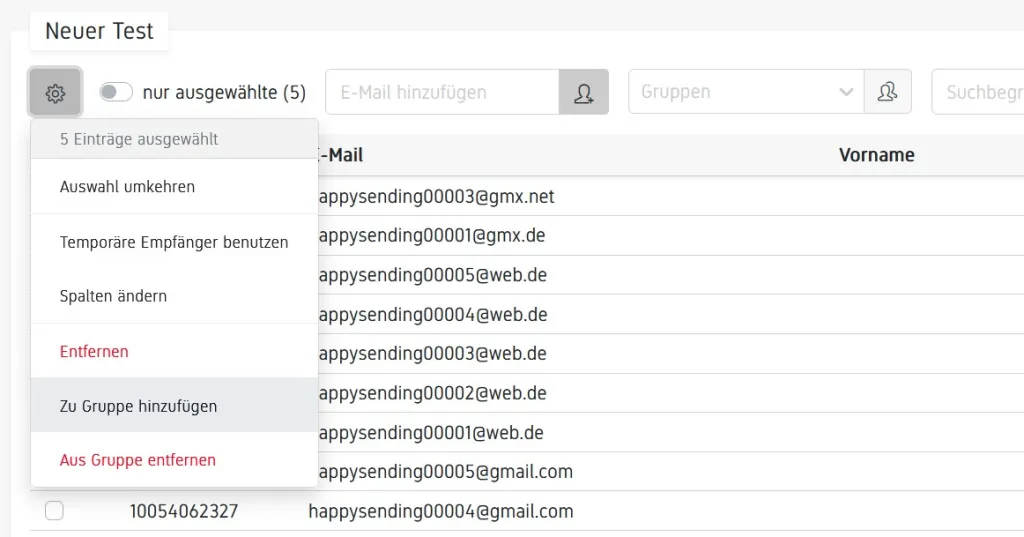Open the 'Neuer Test' tab
The width and height of the screenshot is (1024, 537).
(99, 31)
